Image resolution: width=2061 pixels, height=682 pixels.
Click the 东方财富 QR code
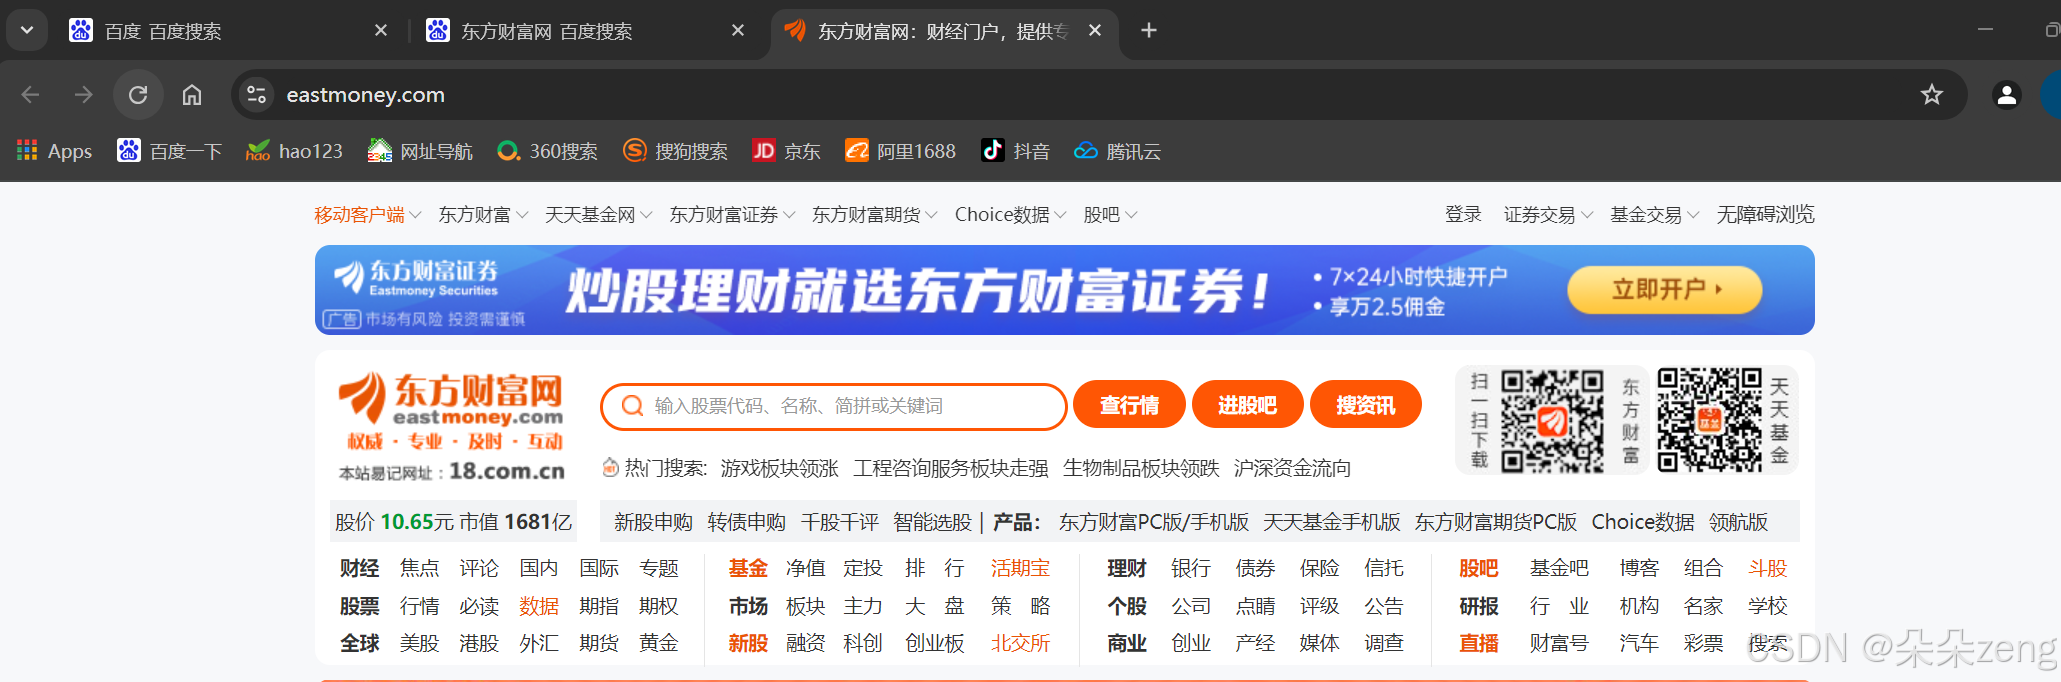1552,420
